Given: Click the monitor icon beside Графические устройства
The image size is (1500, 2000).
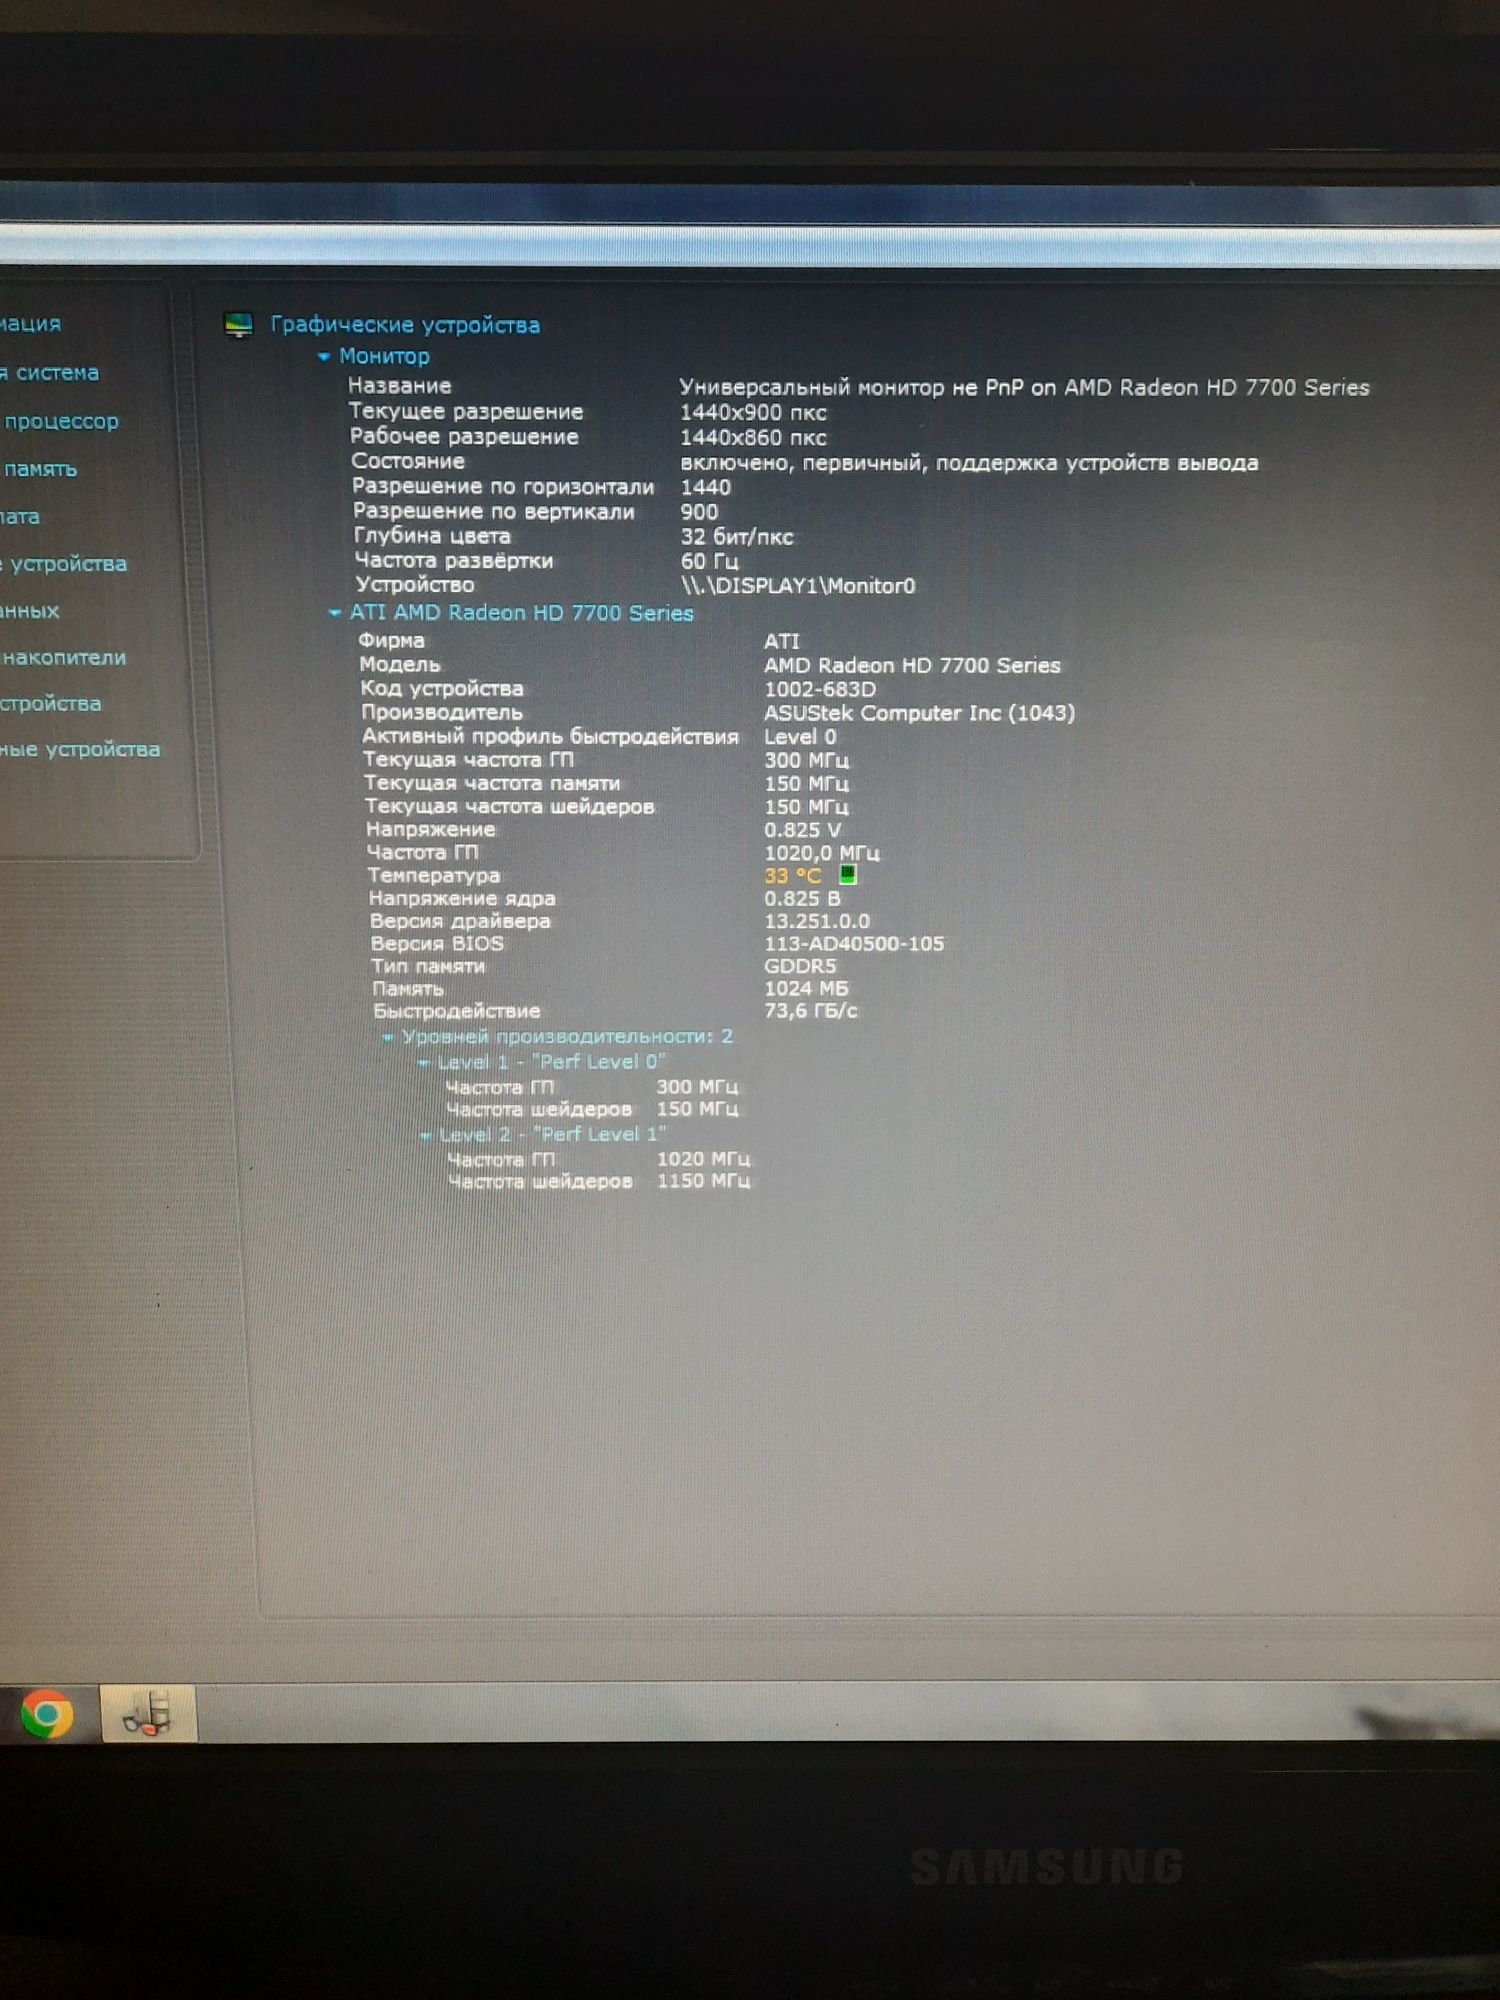Looking at the screenshot, I should pos(239,325).
